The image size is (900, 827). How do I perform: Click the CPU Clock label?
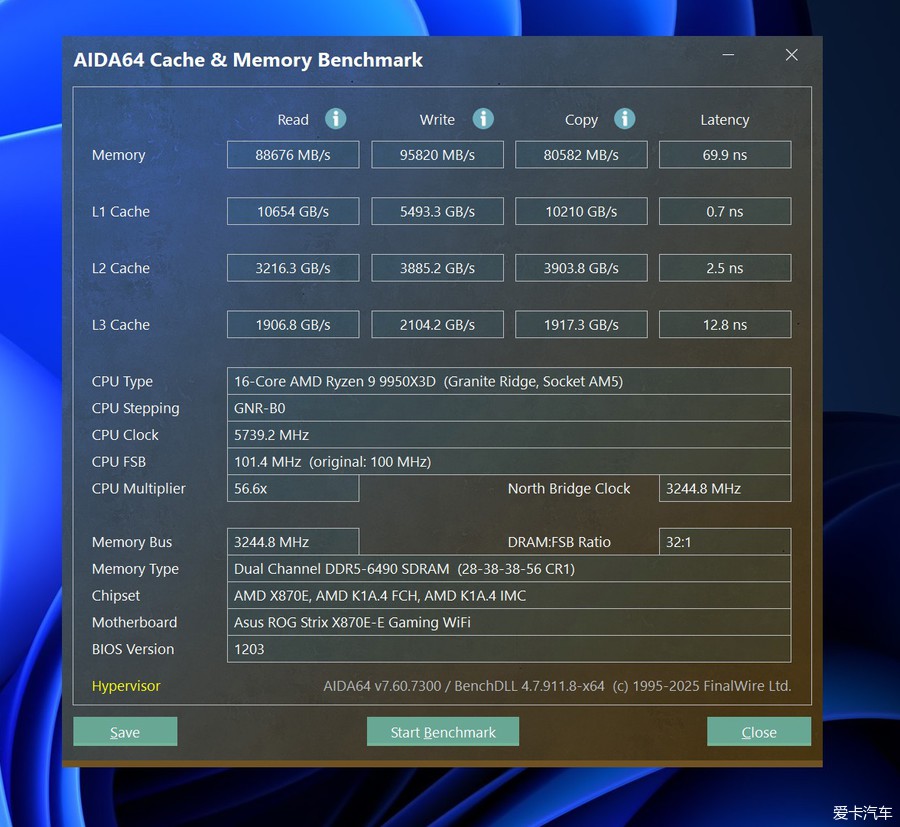point(125,435)
